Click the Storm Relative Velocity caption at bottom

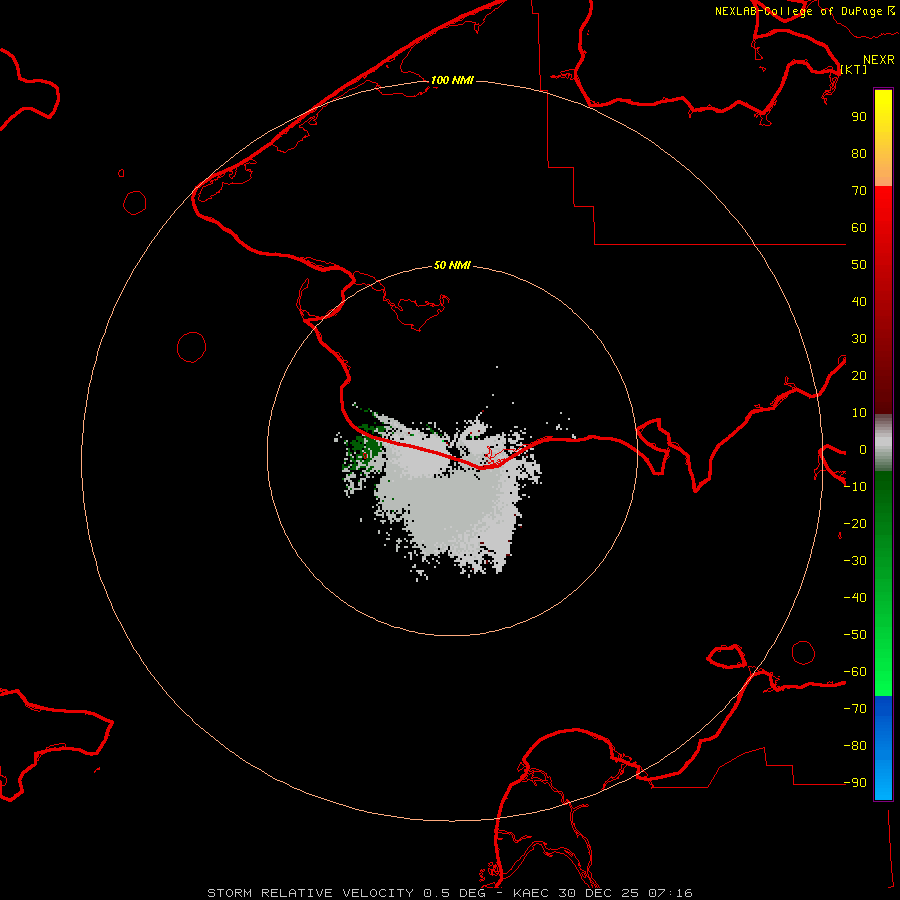click(x=449, y=893)
